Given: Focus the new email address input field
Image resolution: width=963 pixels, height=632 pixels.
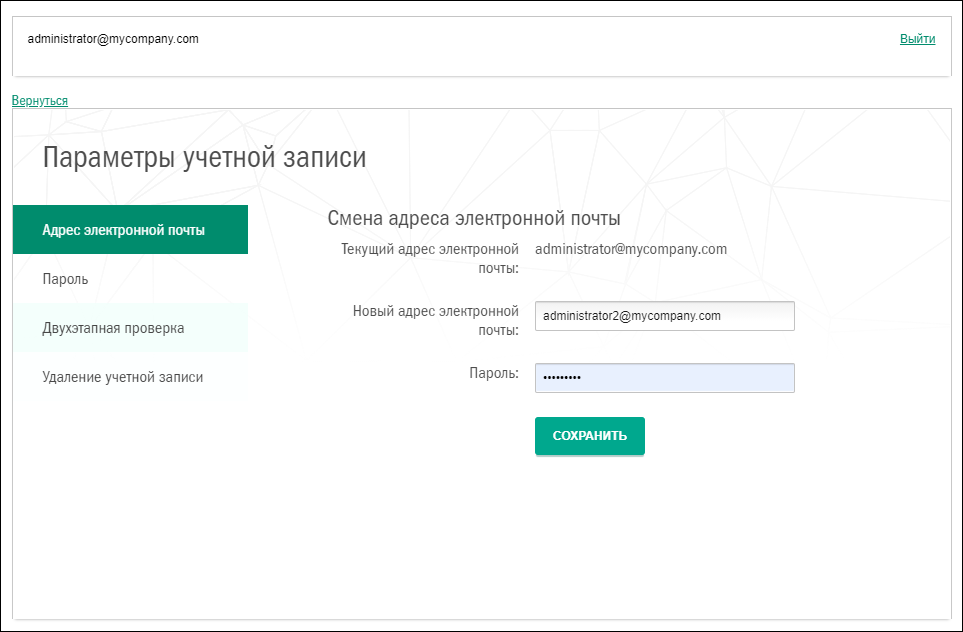Looking at the screenshot, I should point(664,316).
